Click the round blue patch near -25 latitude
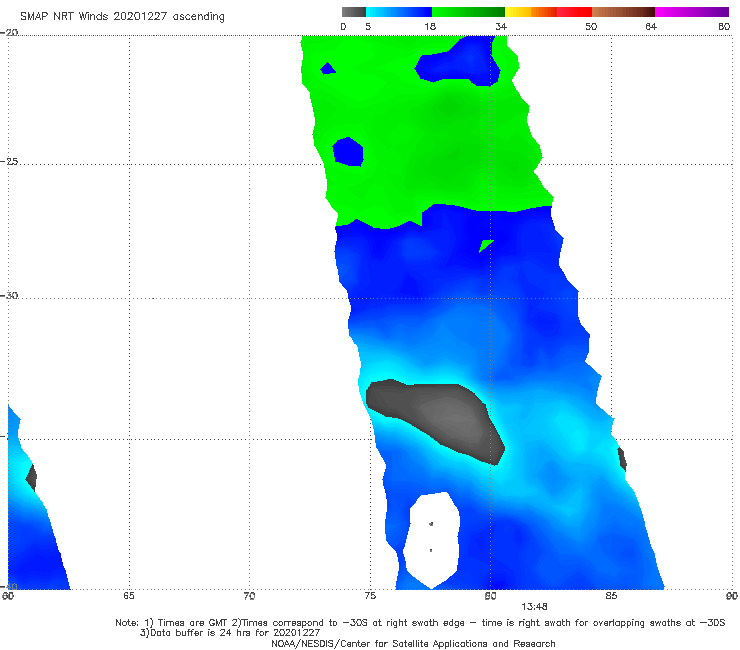This screenshot has width=740, height=650. tap(348, 152)
